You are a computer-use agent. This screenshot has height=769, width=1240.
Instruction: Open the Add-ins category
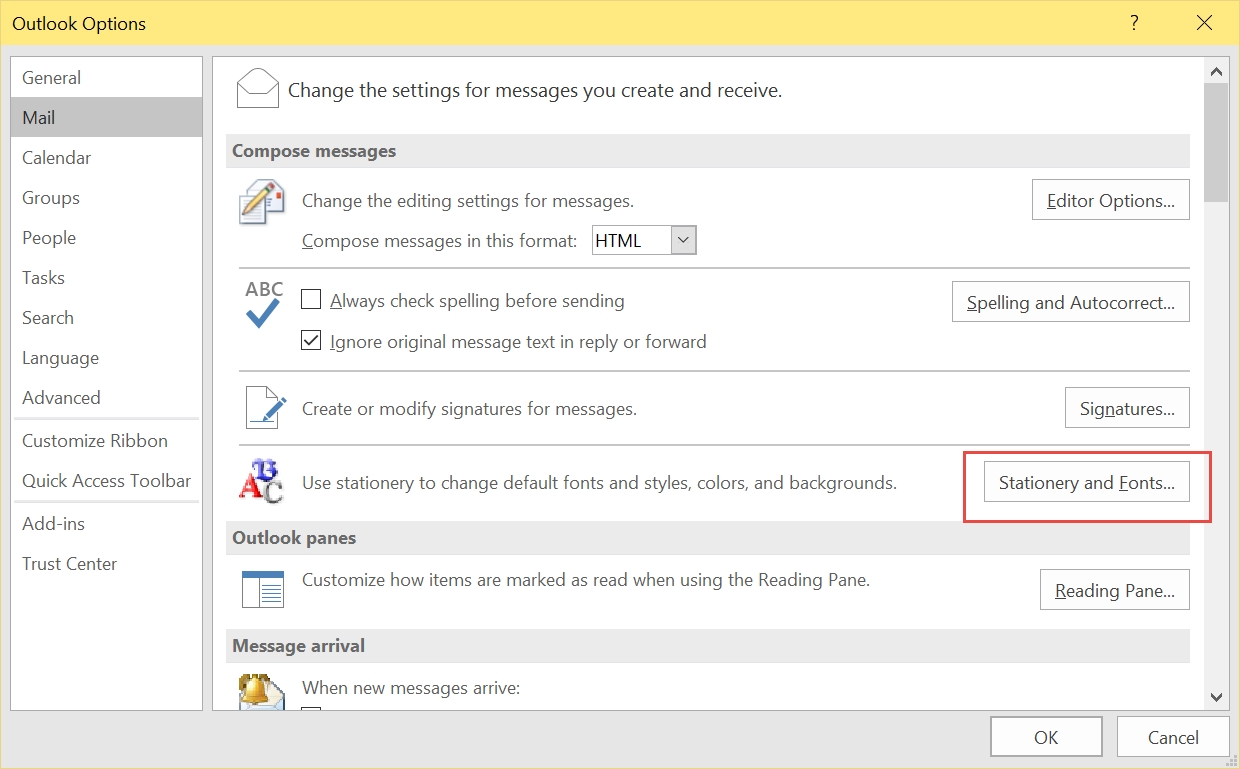(106, 523)
